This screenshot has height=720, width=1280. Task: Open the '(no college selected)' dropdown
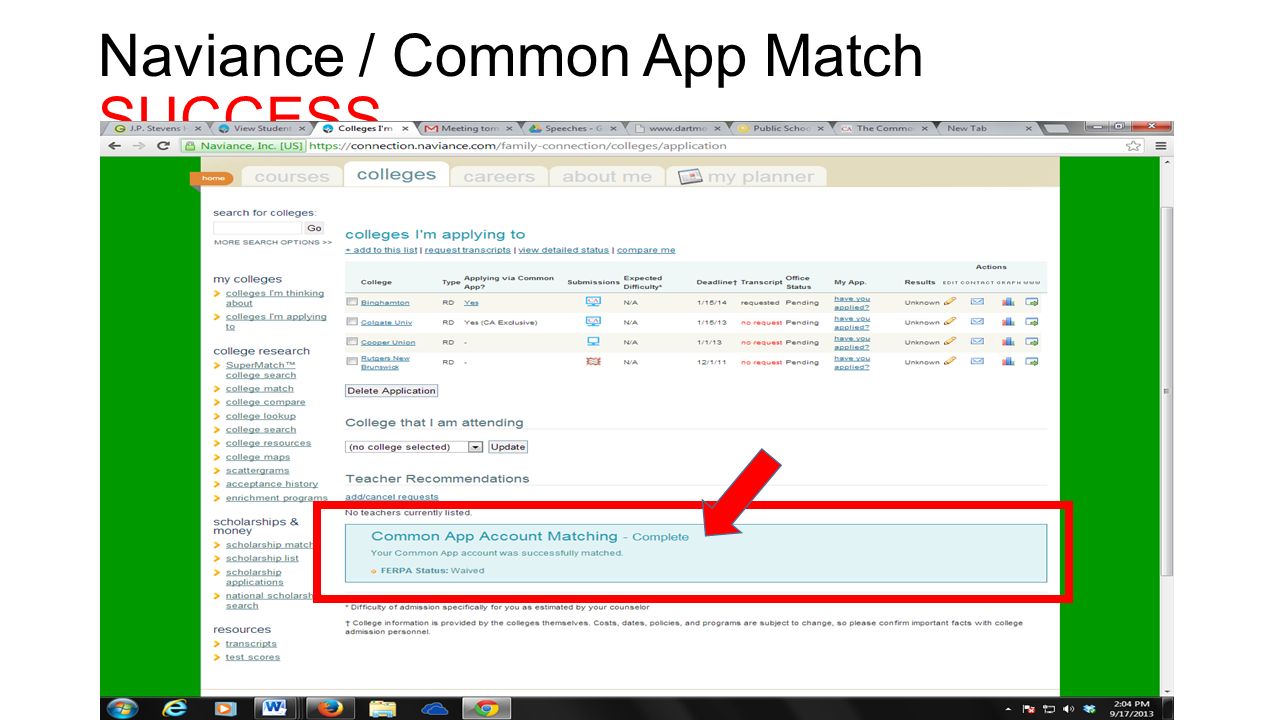[x=414, y=447]
